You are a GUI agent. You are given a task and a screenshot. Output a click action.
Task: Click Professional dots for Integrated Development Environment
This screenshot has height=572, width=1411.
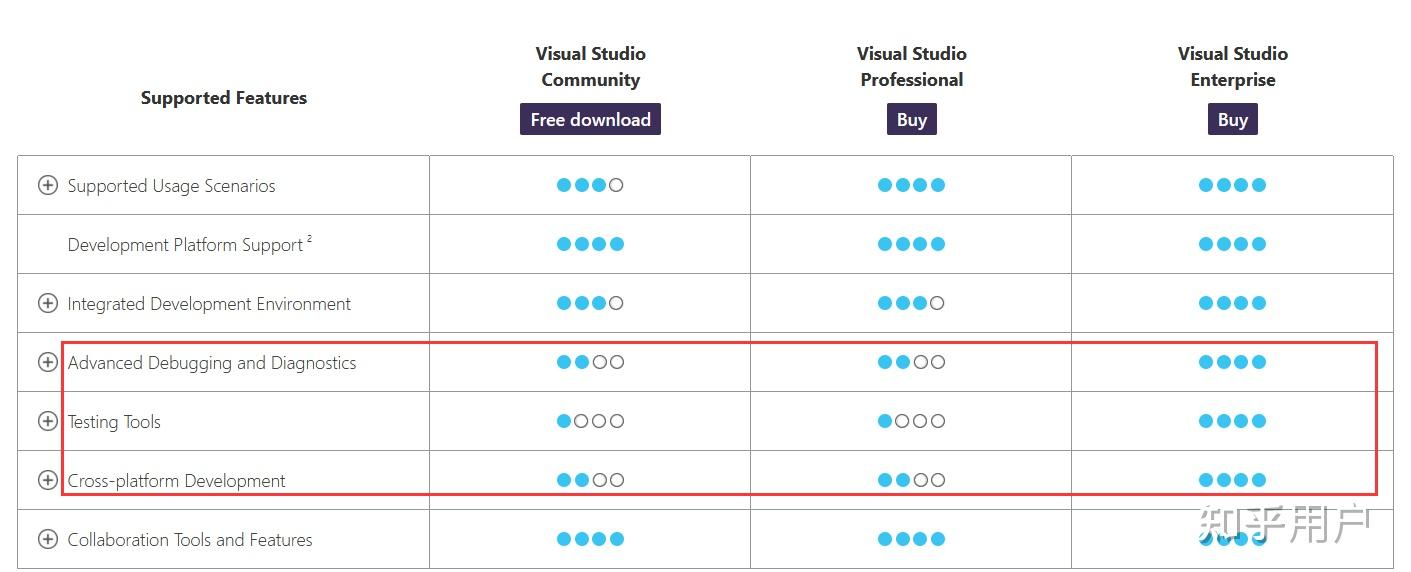tap(911, 303)
